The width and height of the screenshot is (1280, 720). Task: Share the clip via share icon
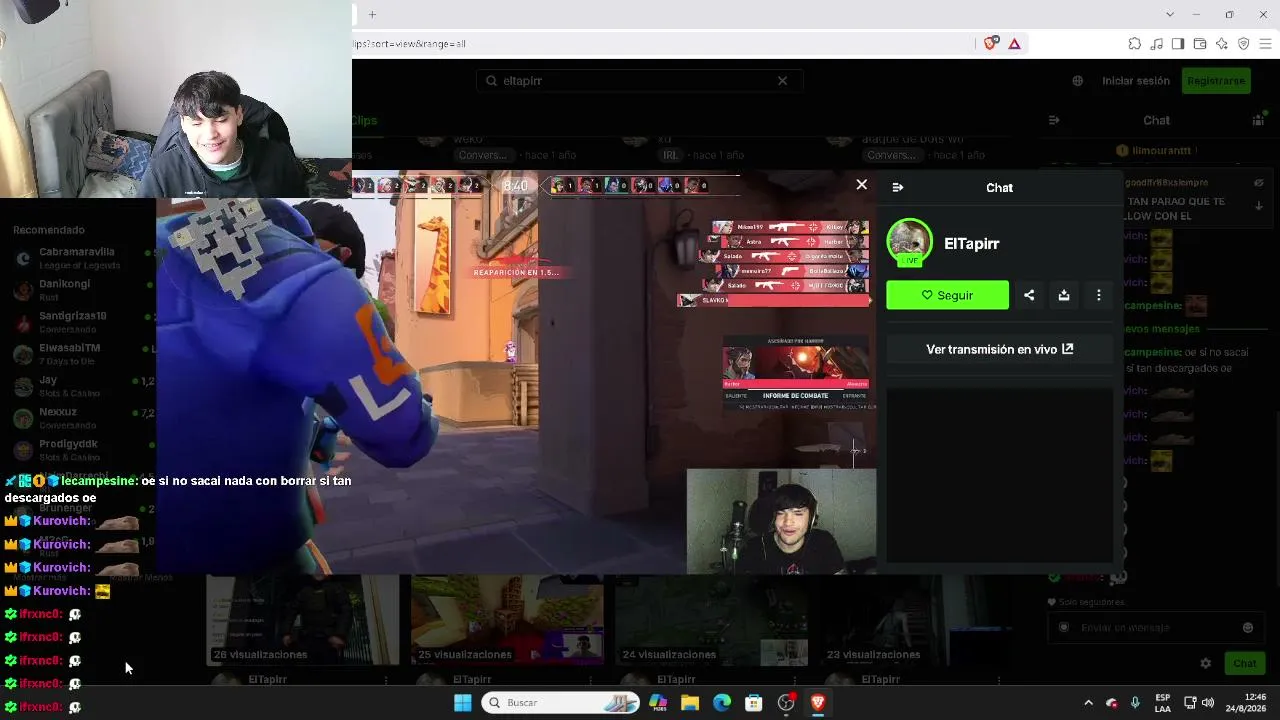(1029, 295)
